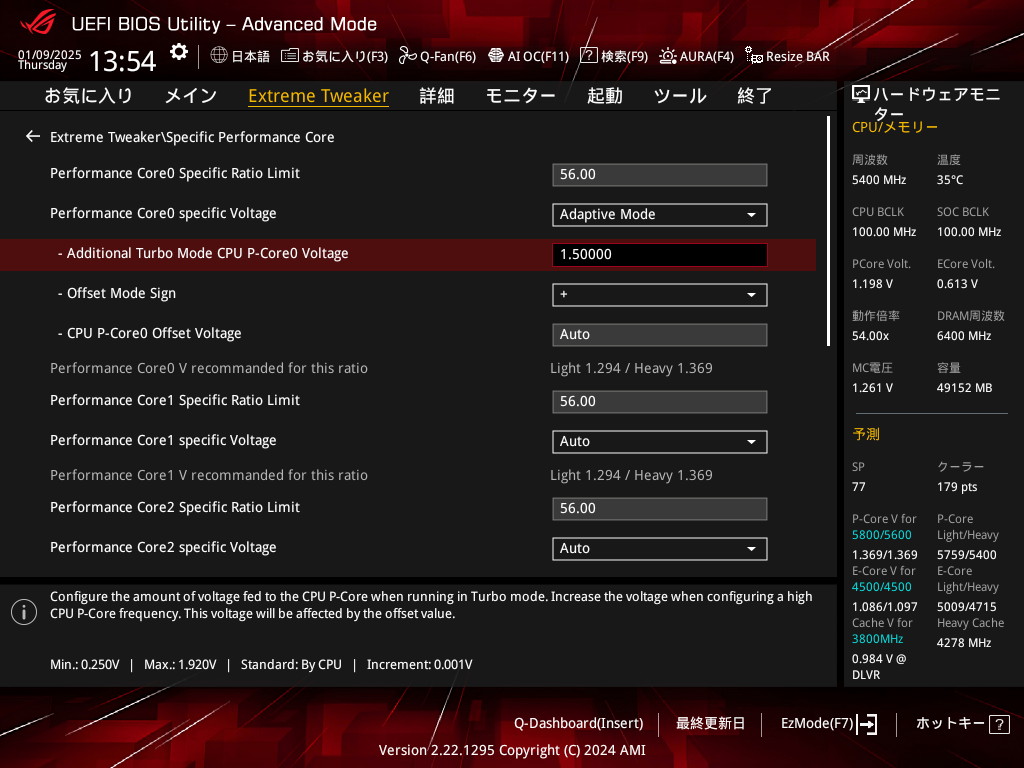Click the AI OC chip icon

[x=495, y=56]
